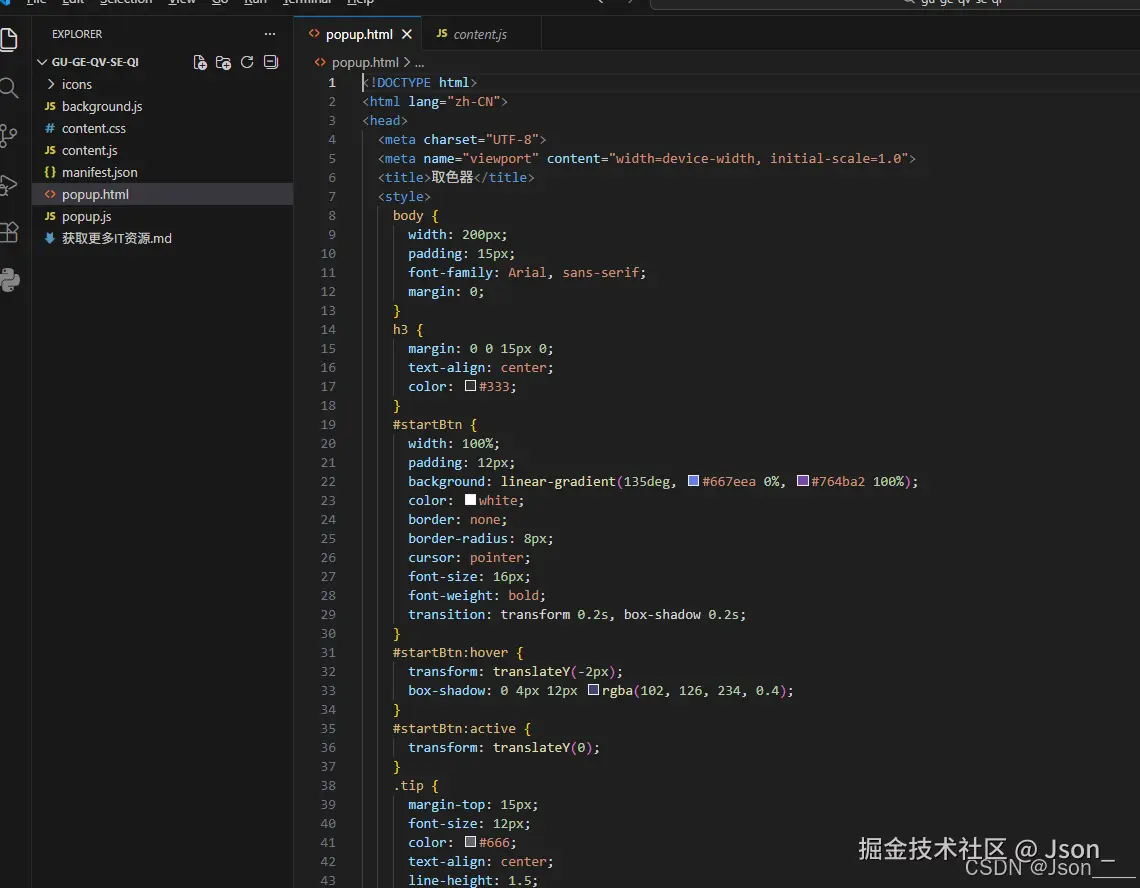The image size is (1140, 888).
Task: Click the #764ba2 color swatch
Action: 803,481
